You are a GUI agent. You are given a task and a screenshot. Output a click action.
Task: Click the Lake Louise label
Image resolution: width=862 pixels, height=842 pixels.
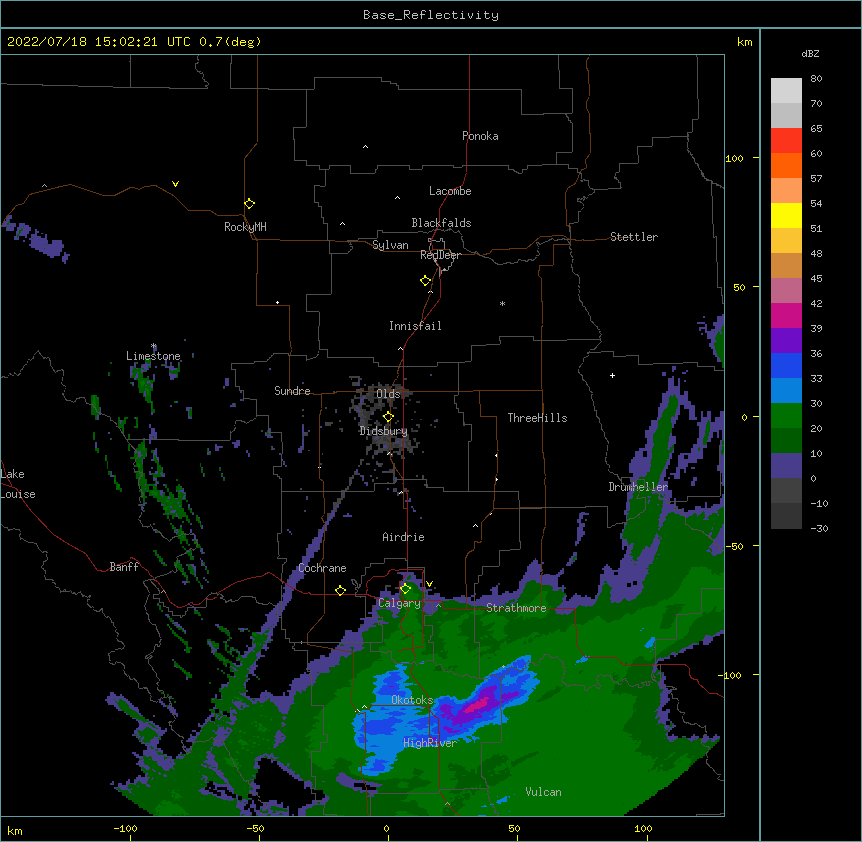click(18, 484)
